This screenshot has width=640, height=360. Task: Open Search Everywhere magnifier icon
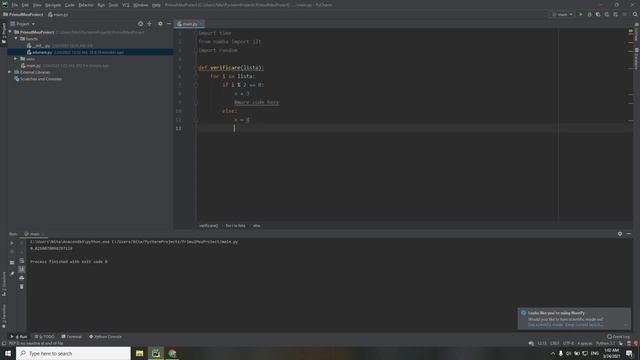tap(635, 14)
